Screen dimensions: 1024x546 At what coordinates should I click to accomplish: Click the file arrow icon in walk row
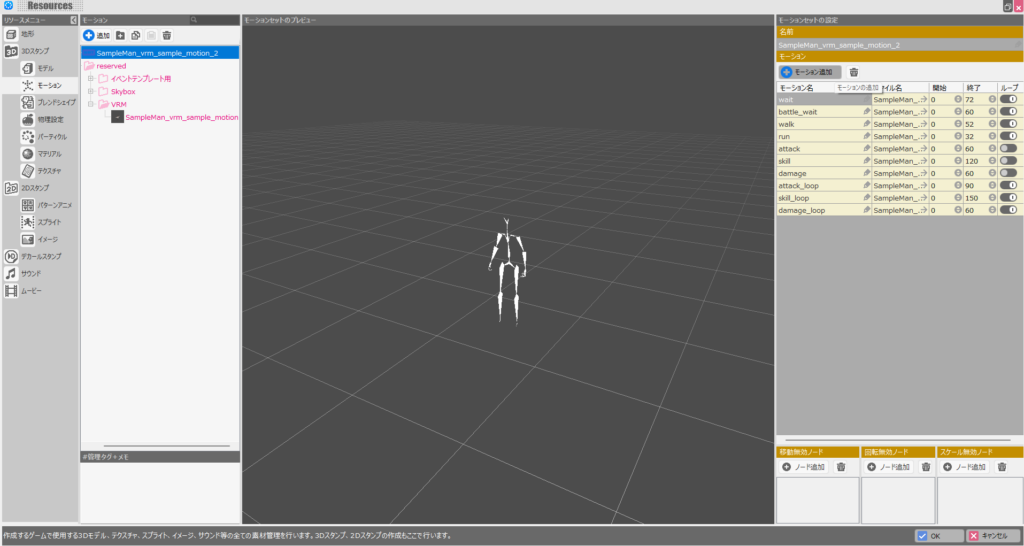922,124
